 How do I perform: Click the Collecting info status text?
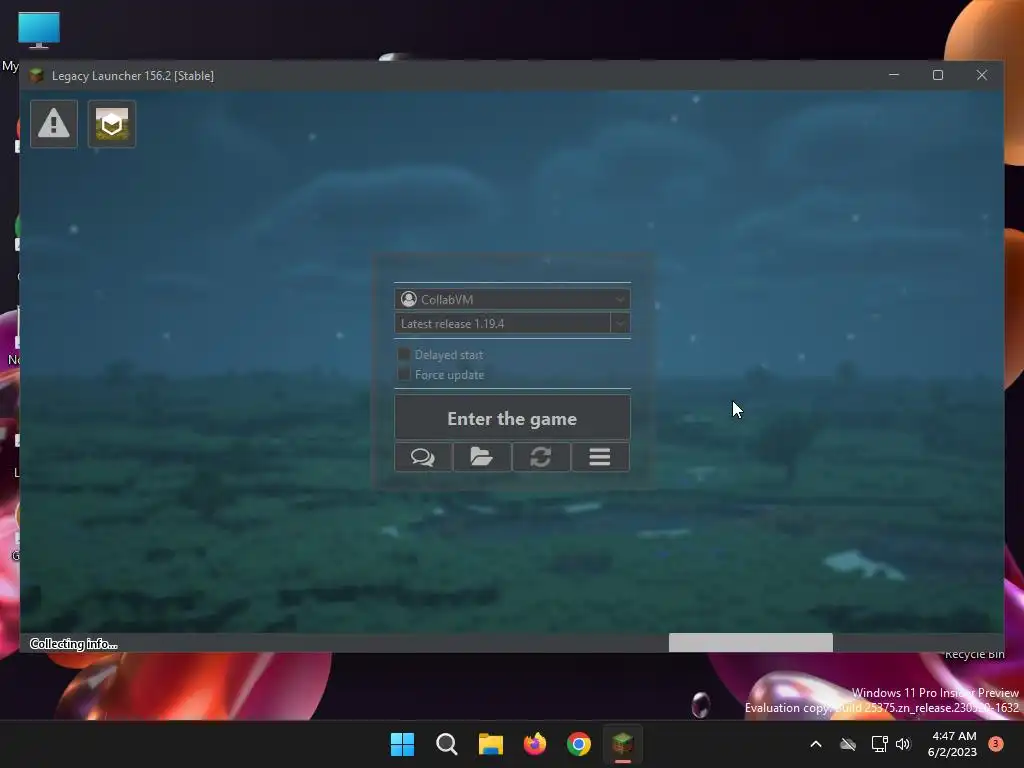click(74, 644)
